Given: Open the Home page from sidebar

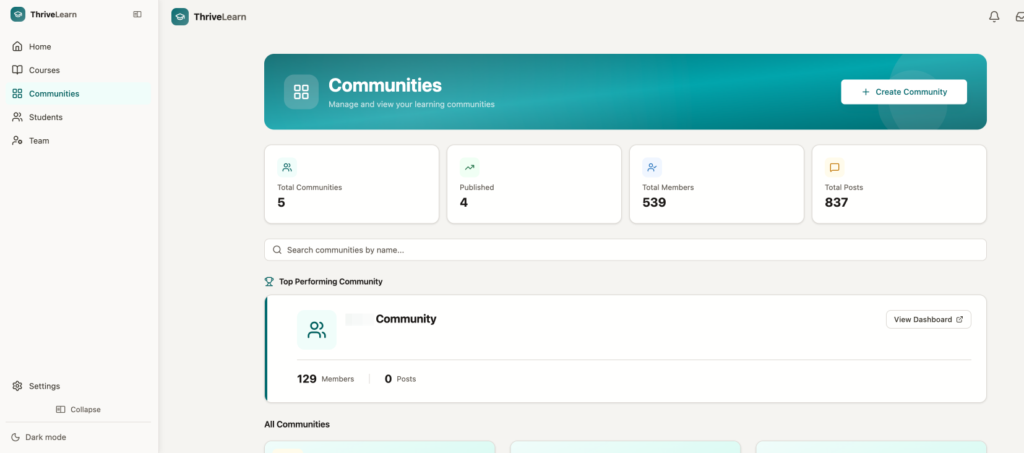Looking at the screenshot, I should click(40, 47).
